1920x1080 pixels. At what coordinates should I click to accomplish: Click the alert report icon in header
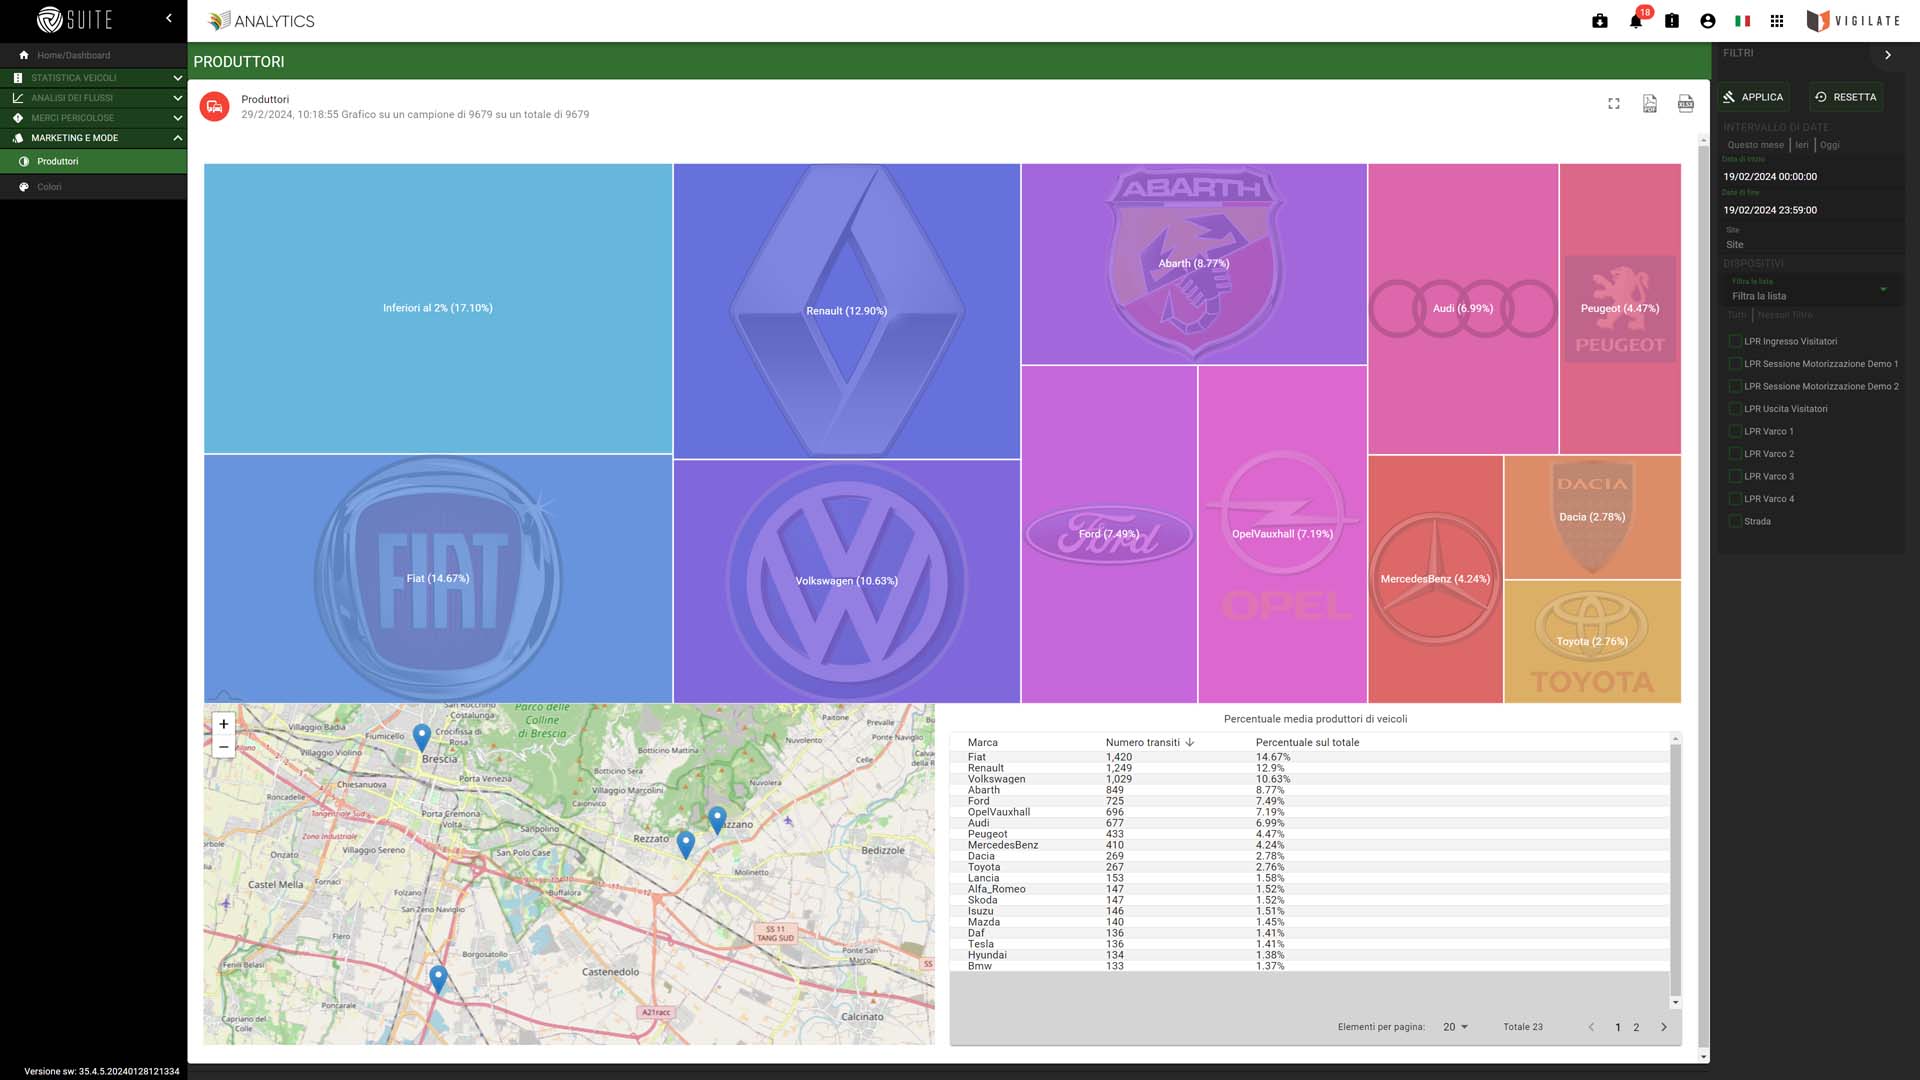click(1672, 21)
